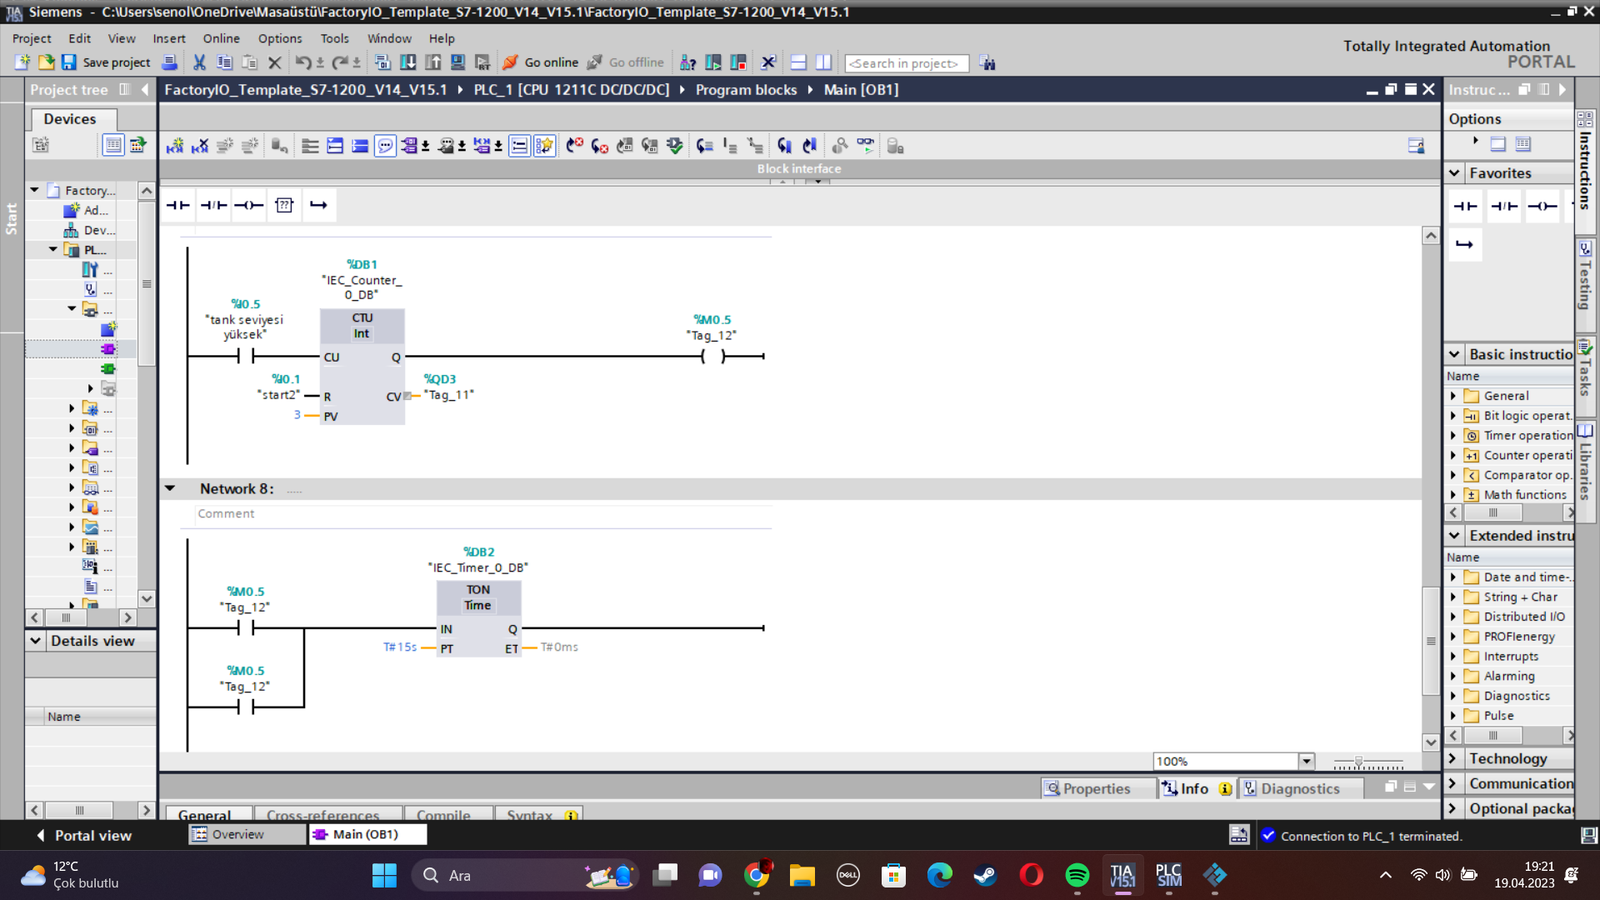Collapse the Basic instructions section
Screen dimensions: 1600x900
click(x=1455, y=354)
